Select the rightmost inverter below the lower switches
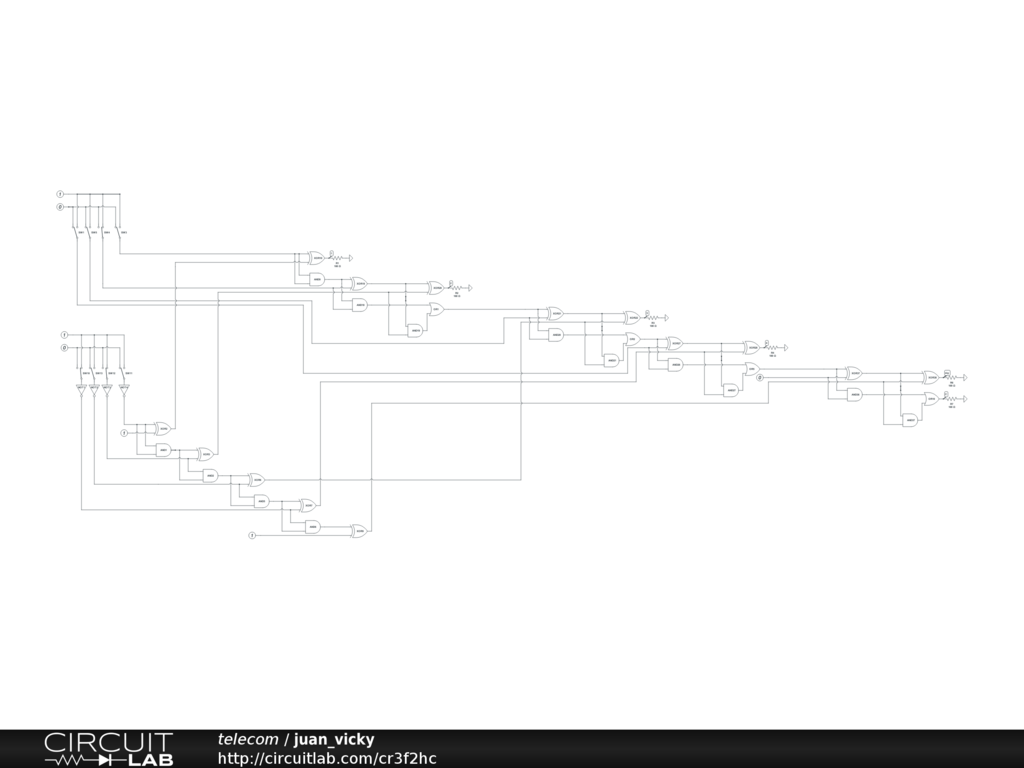Image resolution: width=1024 pixels, height=768 pixels. [124, 388]
